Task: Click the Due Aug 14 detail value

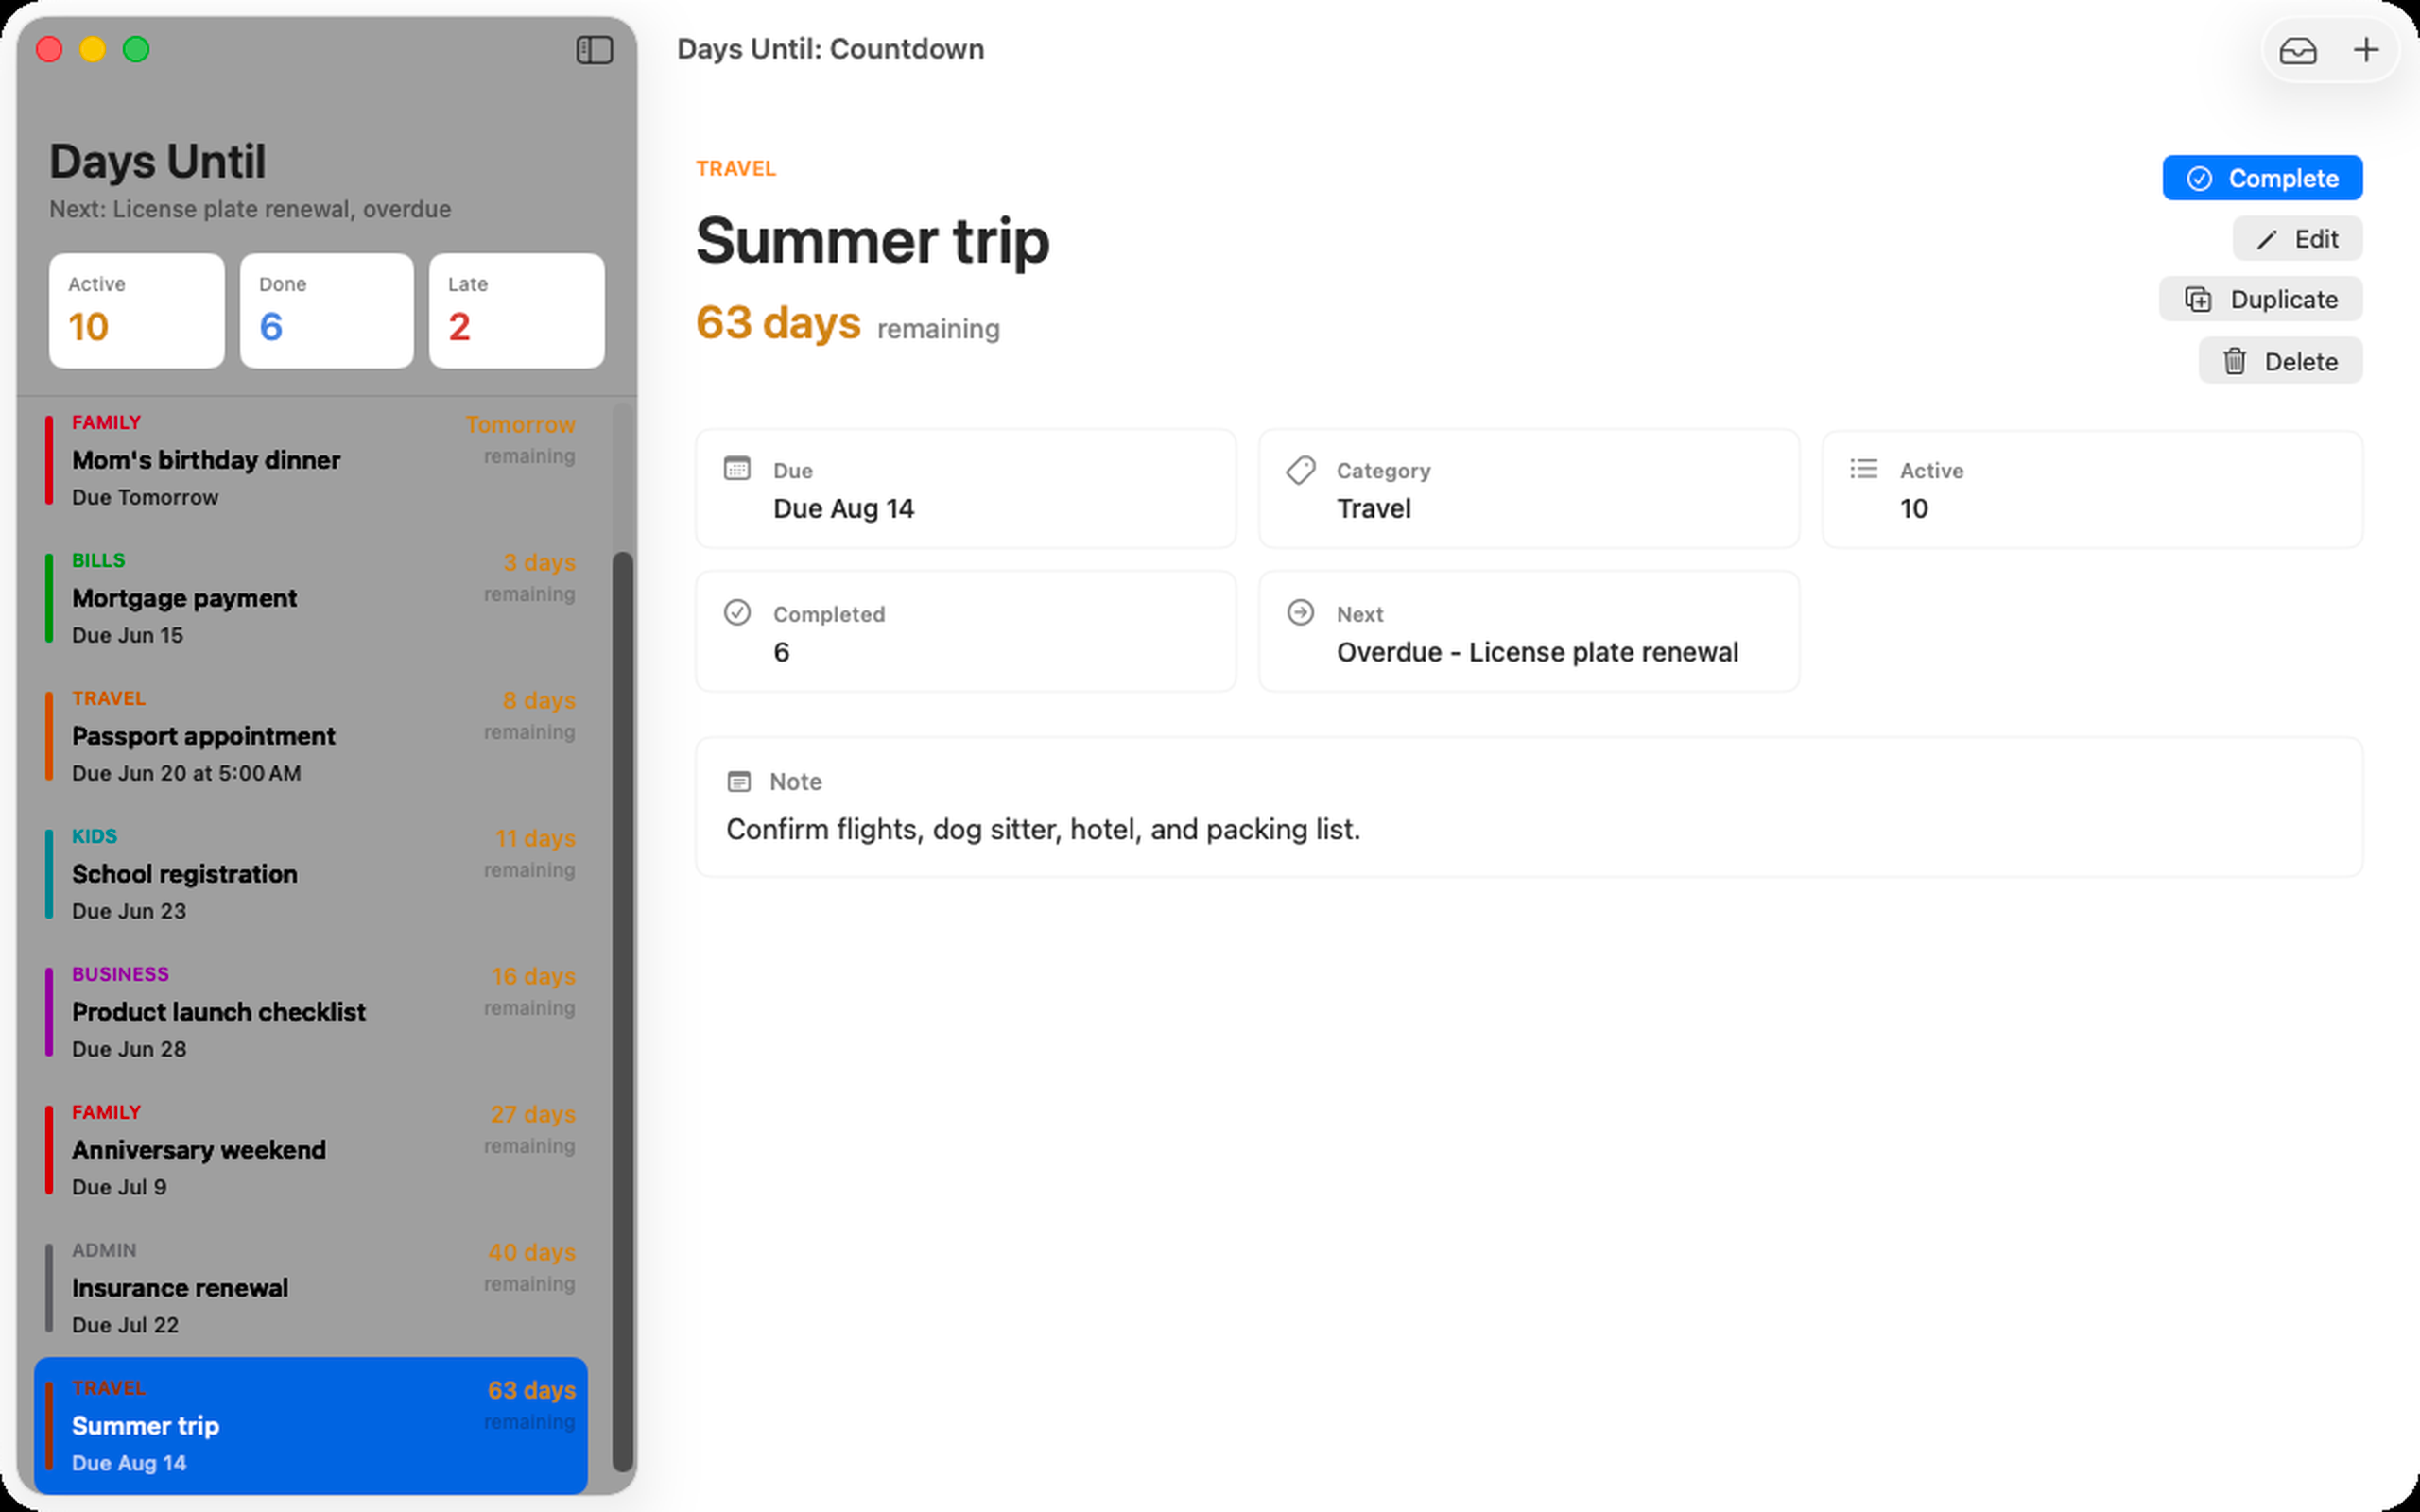Action: click(843, 509)
